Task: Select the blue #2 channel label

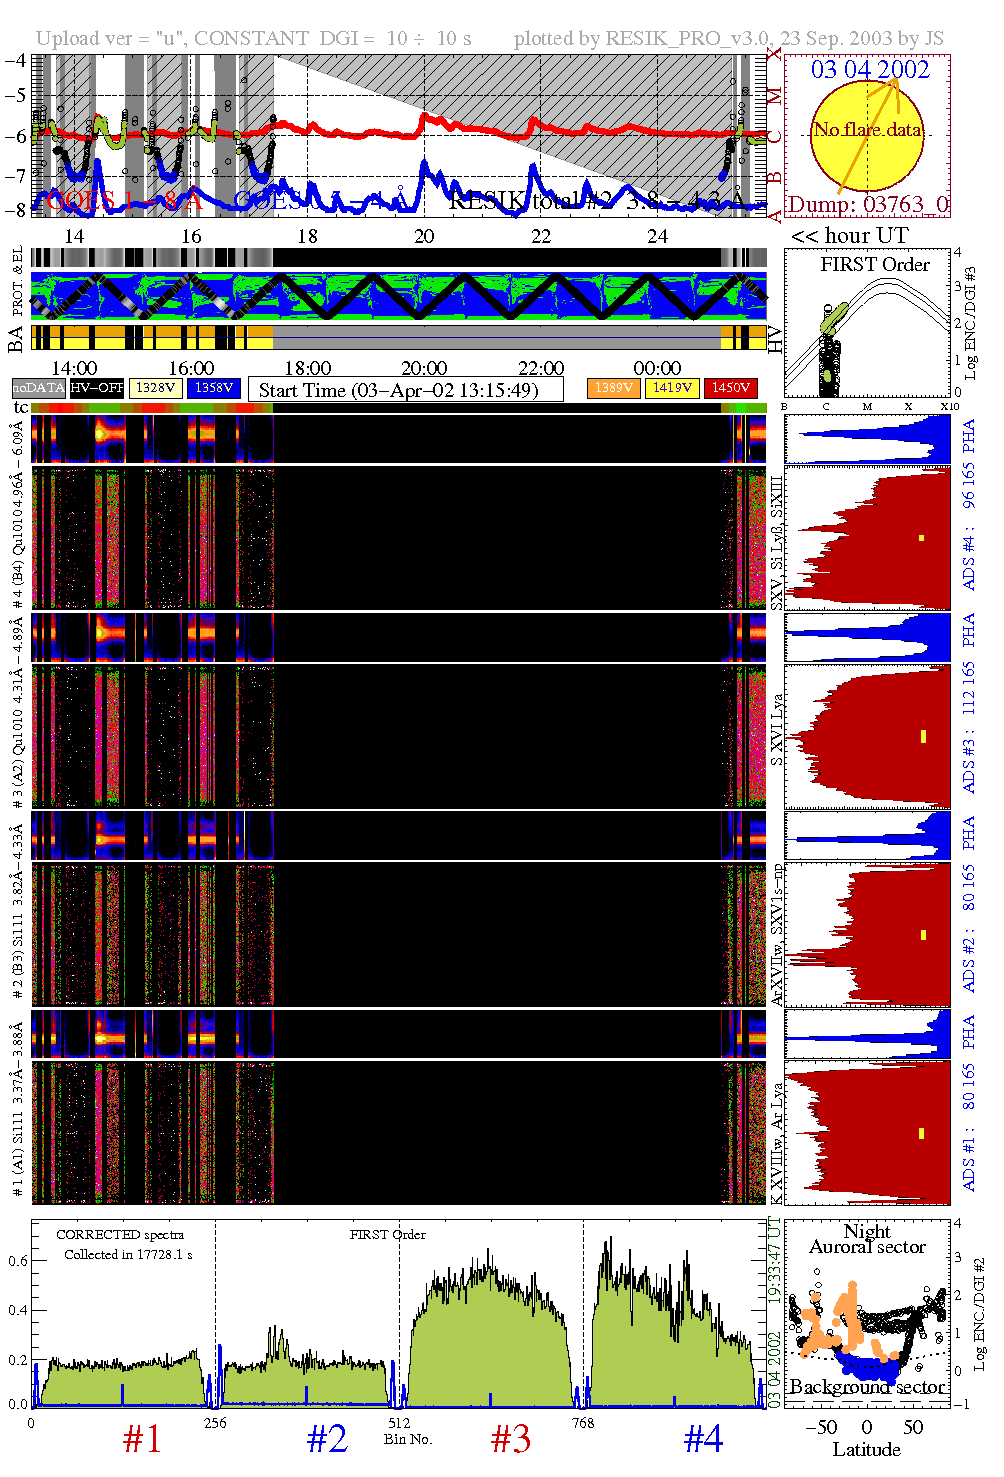Action: point(327,1439)
